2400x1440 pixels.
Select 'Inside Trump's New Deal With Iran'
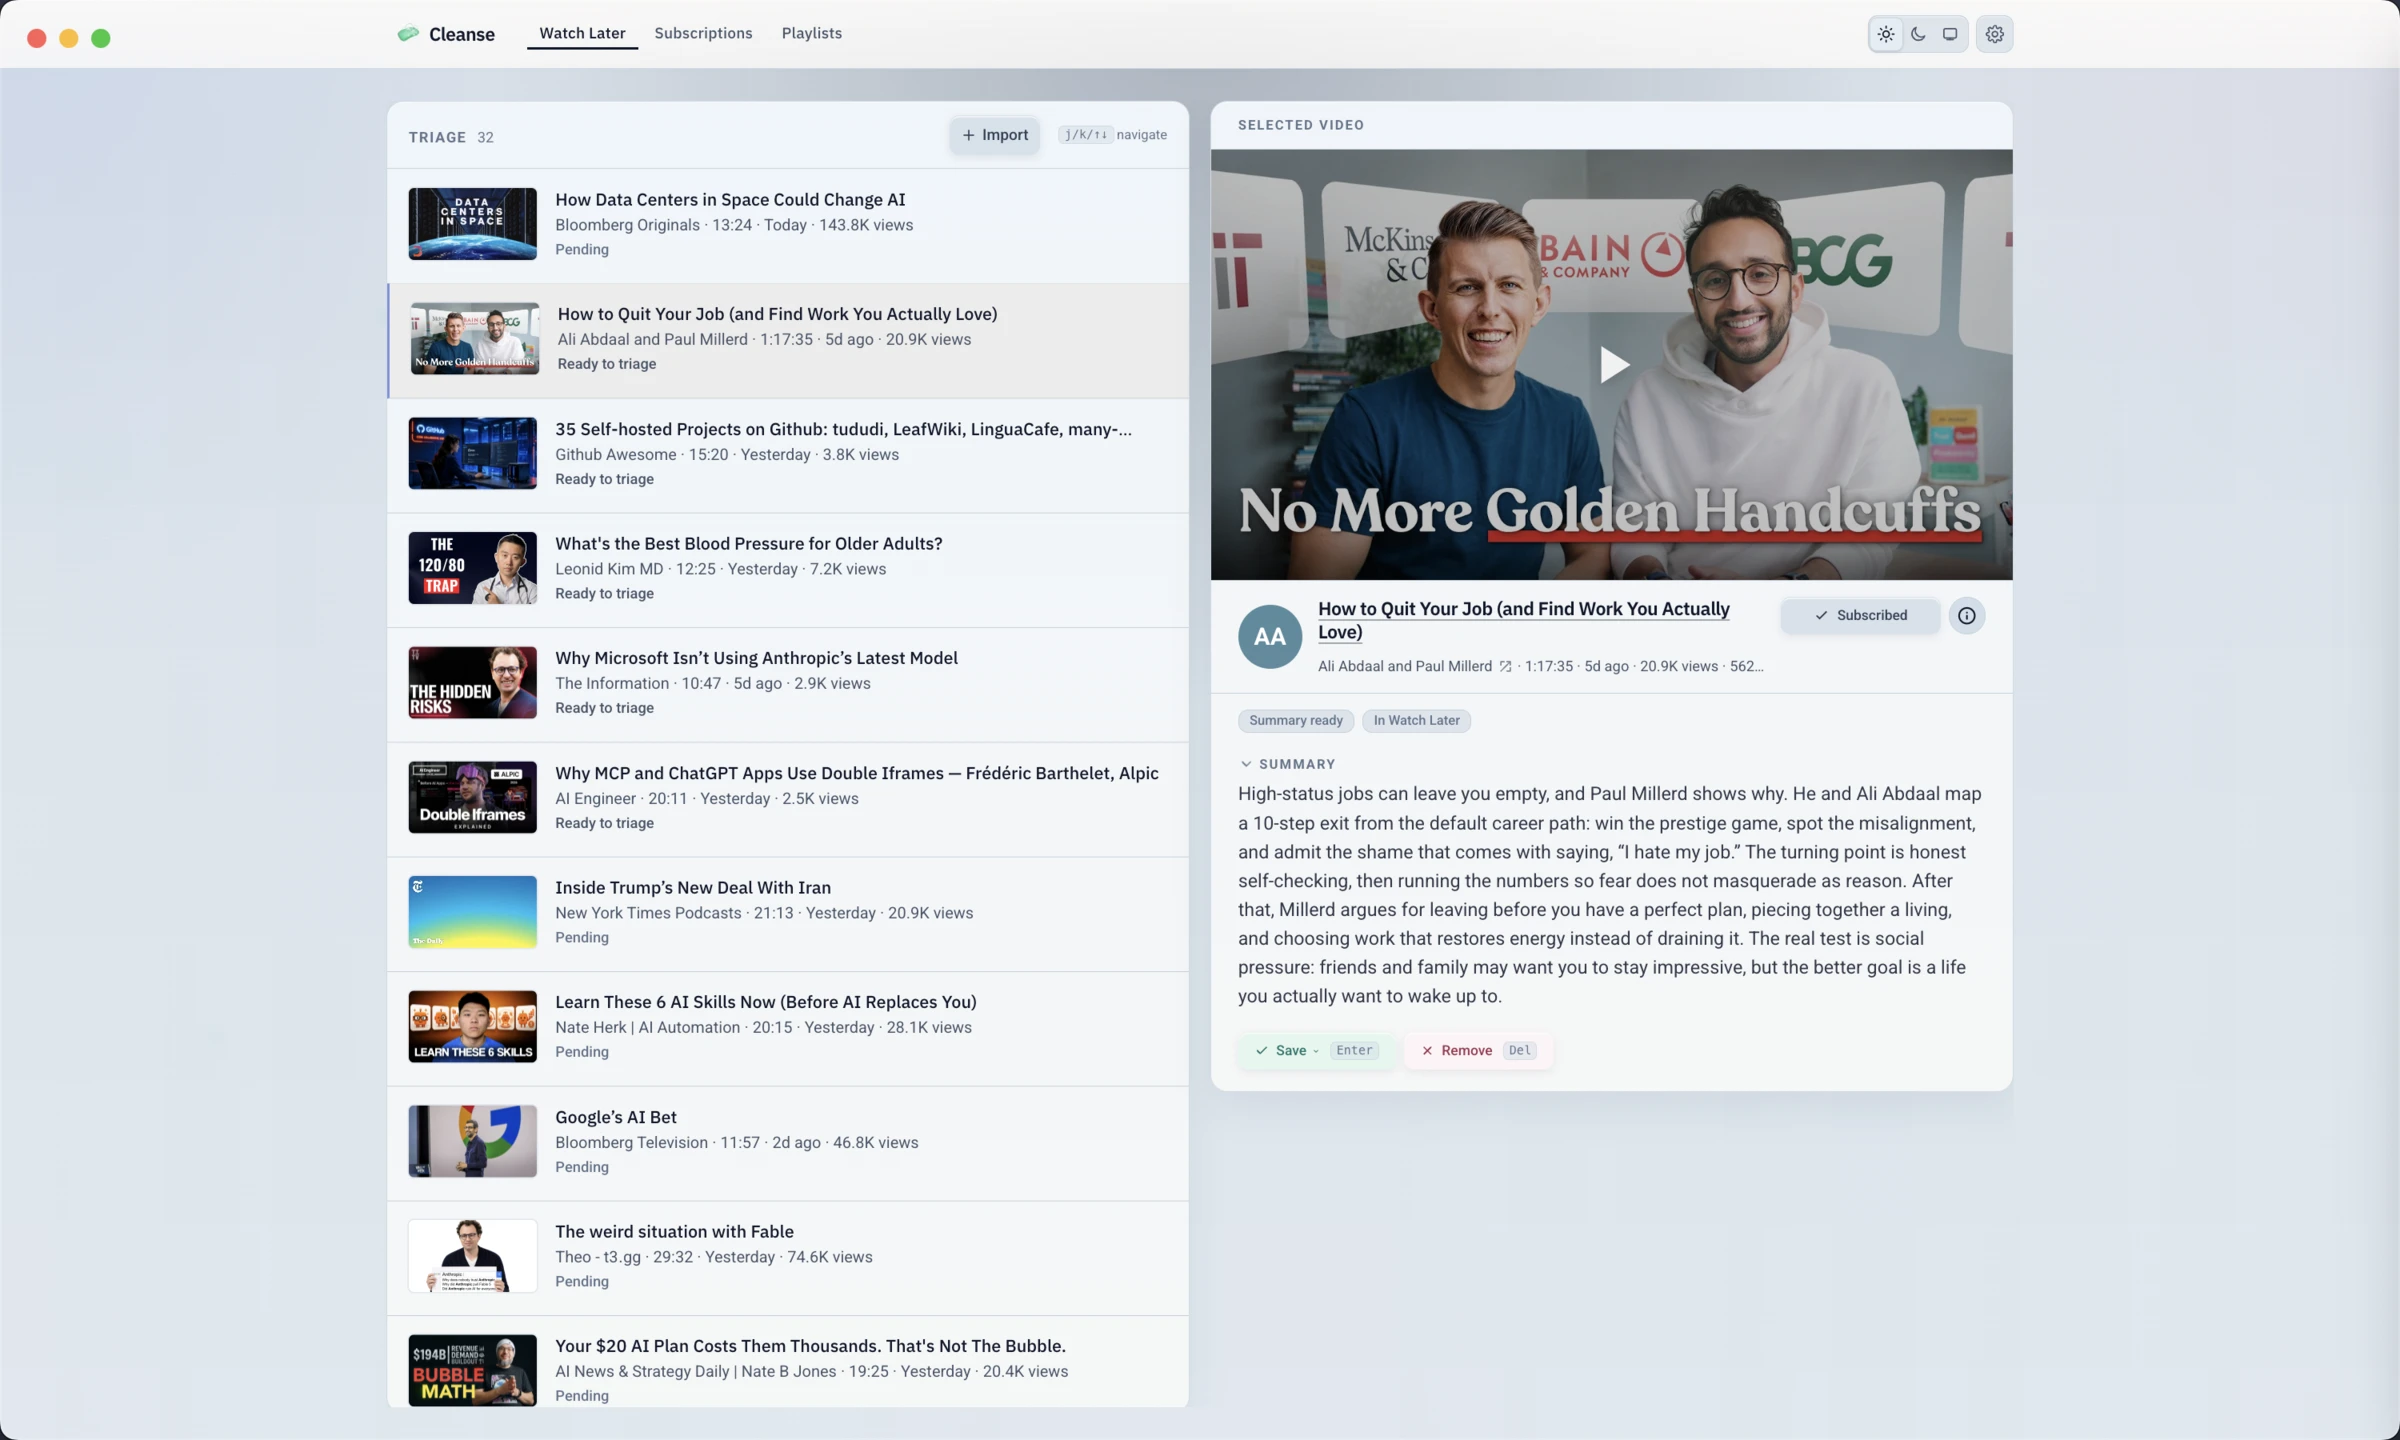pos(692,887)
